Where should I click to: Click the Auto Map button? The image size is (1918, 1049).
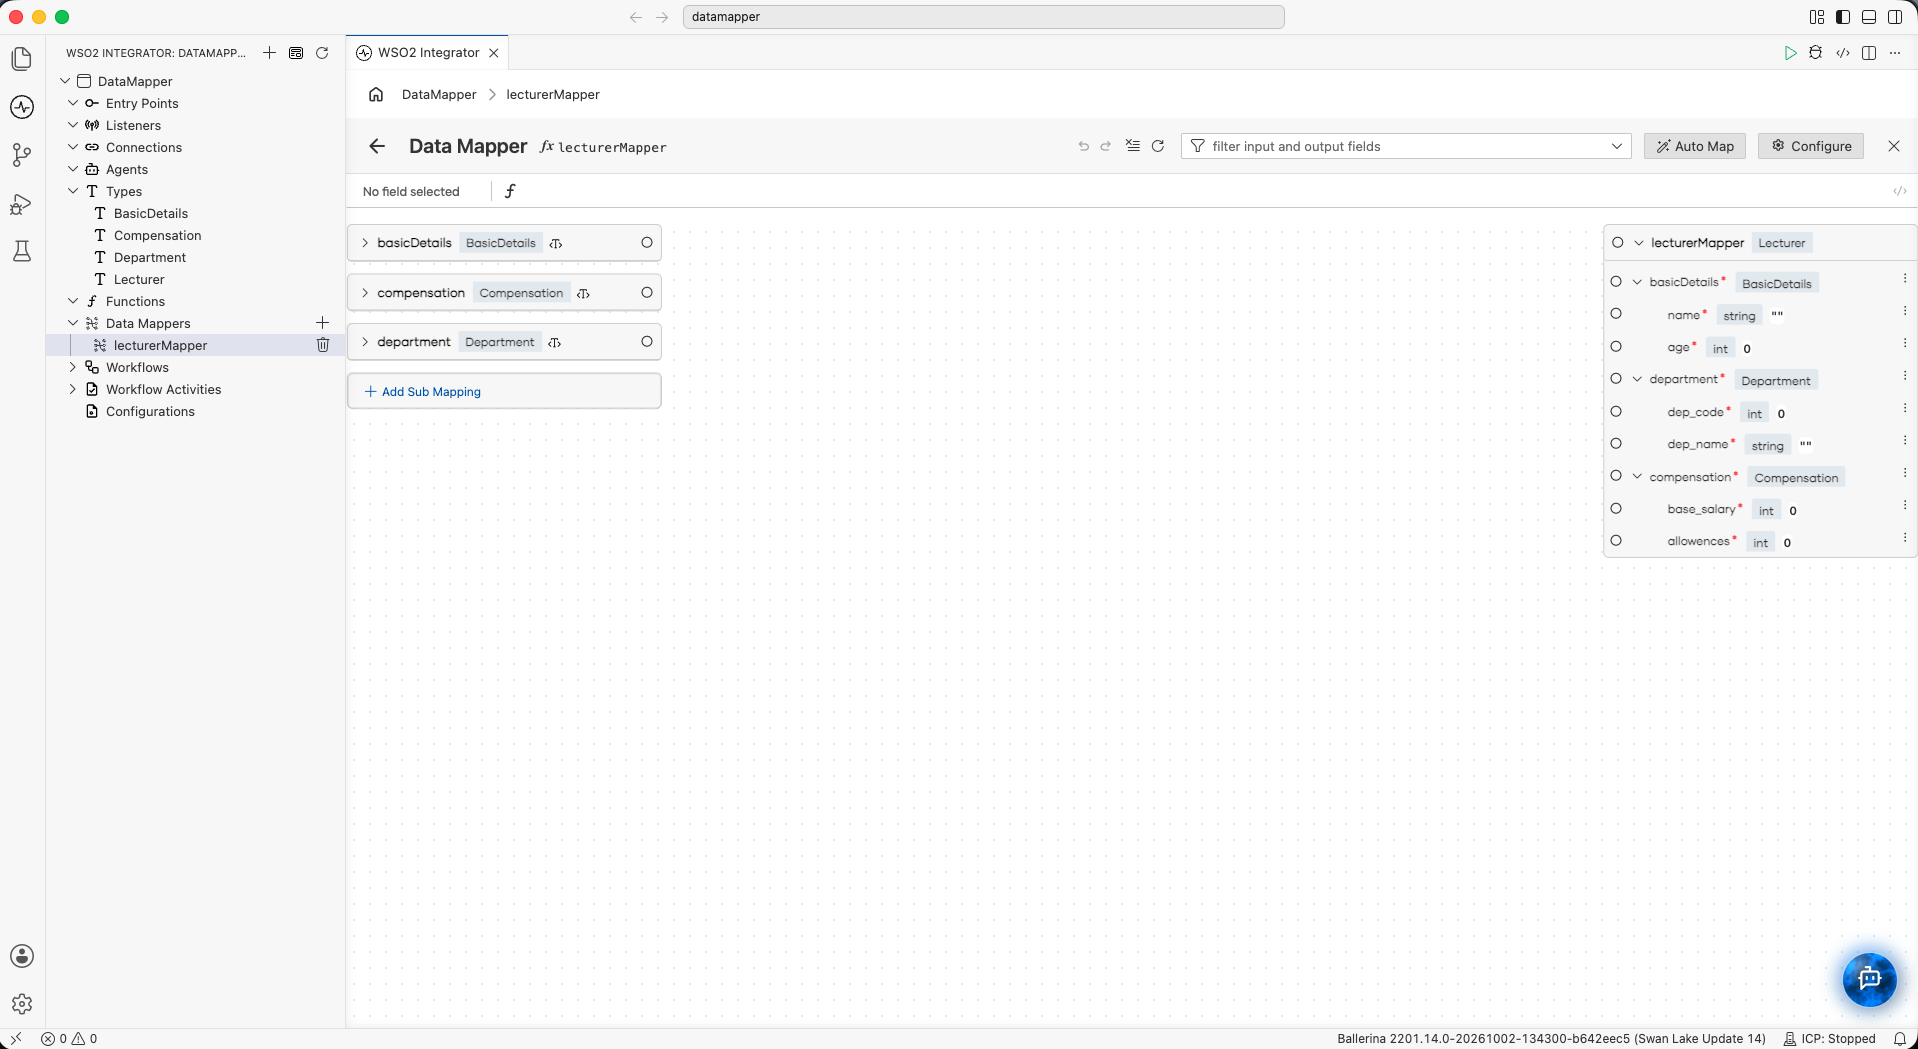[1695, 146]
